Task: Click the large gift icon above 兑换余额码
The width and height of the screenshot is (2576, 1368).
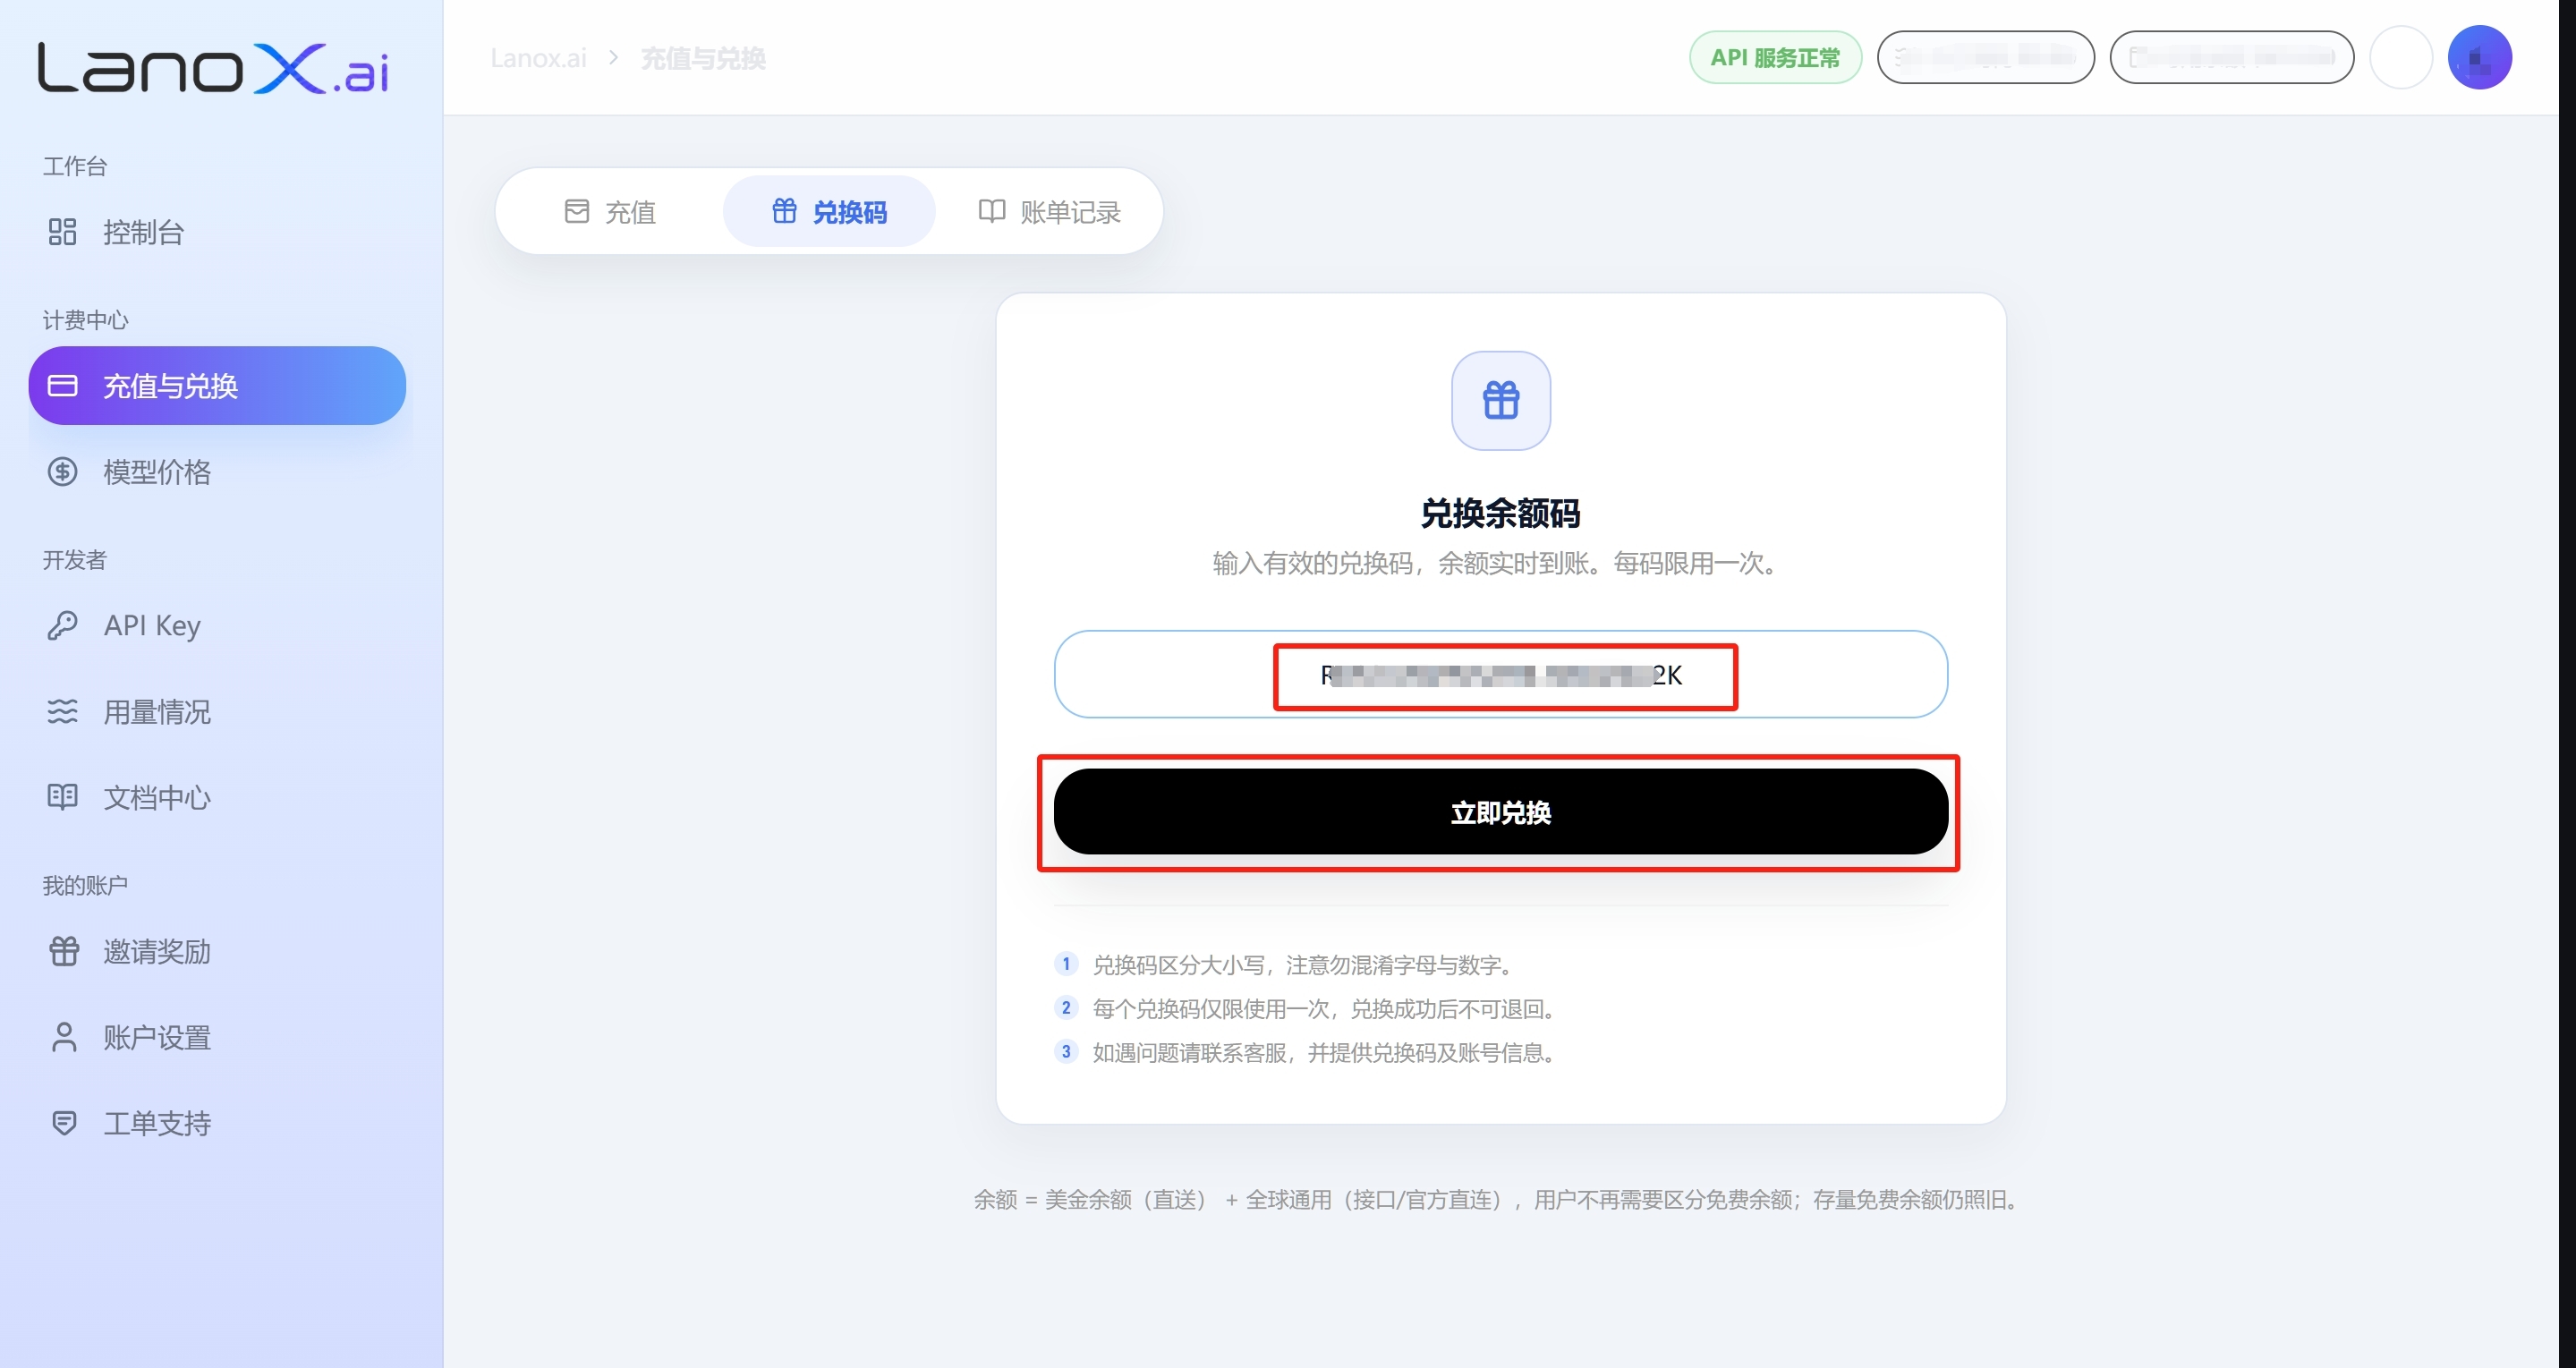Action: coord(1501,400)
